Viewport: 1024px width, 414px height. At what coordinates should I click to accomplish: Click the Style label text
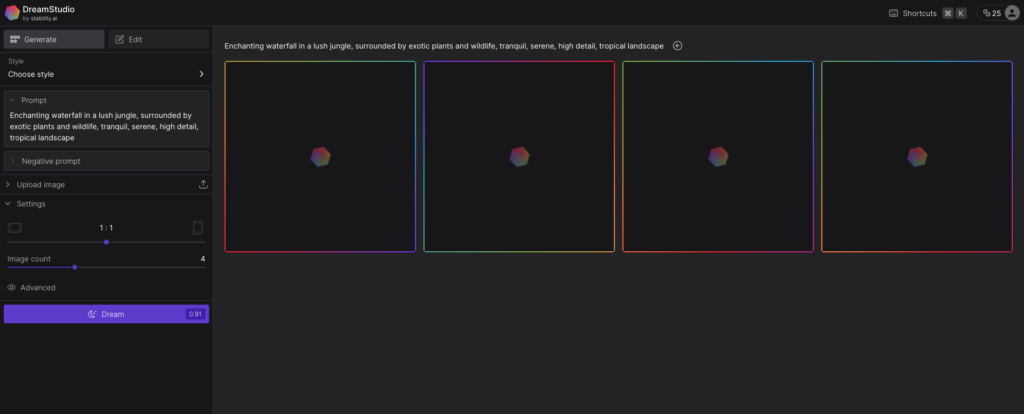pyautogui.click(x=16, y=61)
